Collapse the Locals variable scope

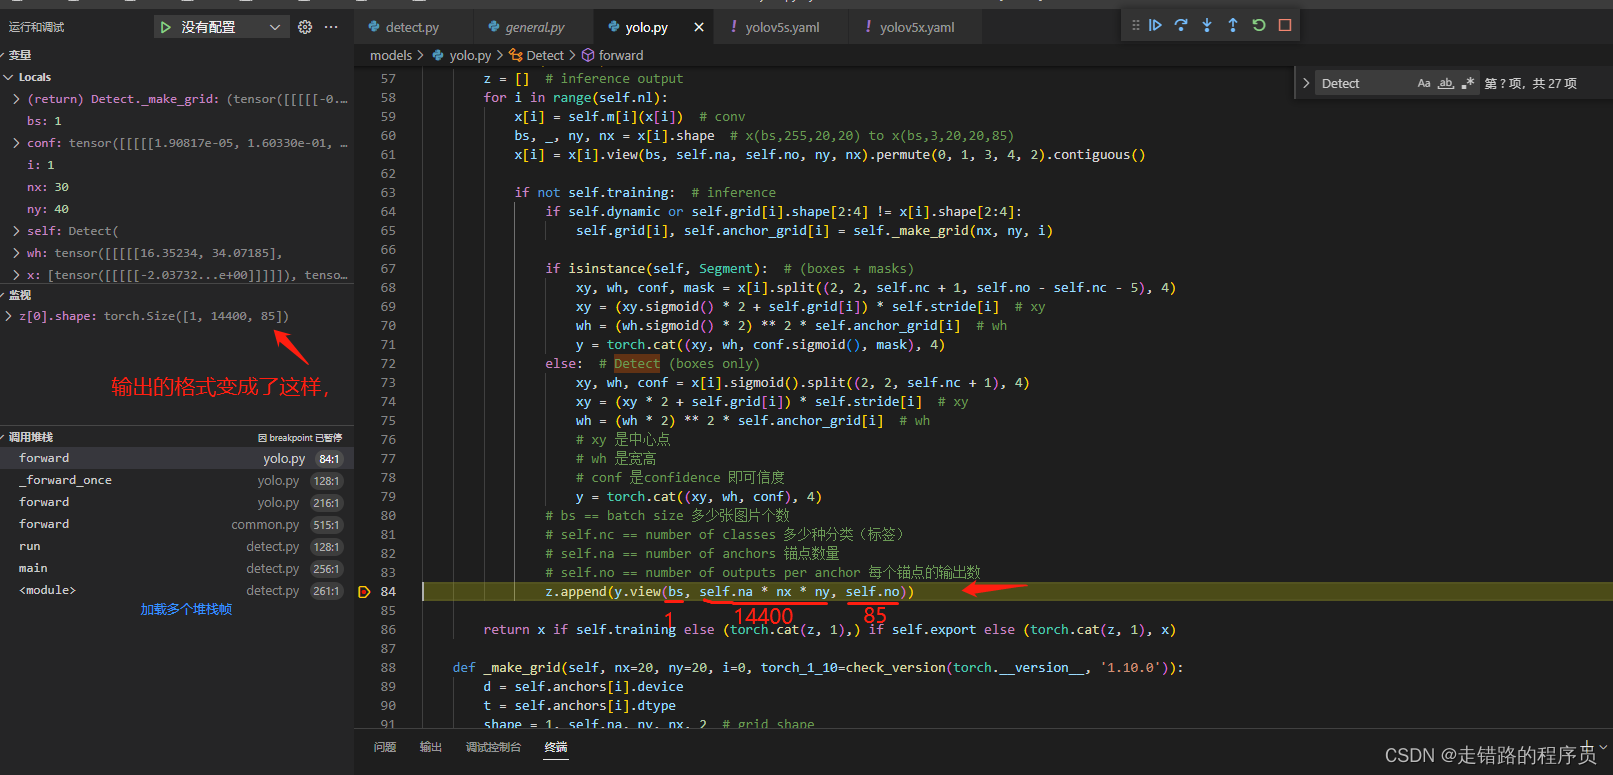[x=9, y=77]
